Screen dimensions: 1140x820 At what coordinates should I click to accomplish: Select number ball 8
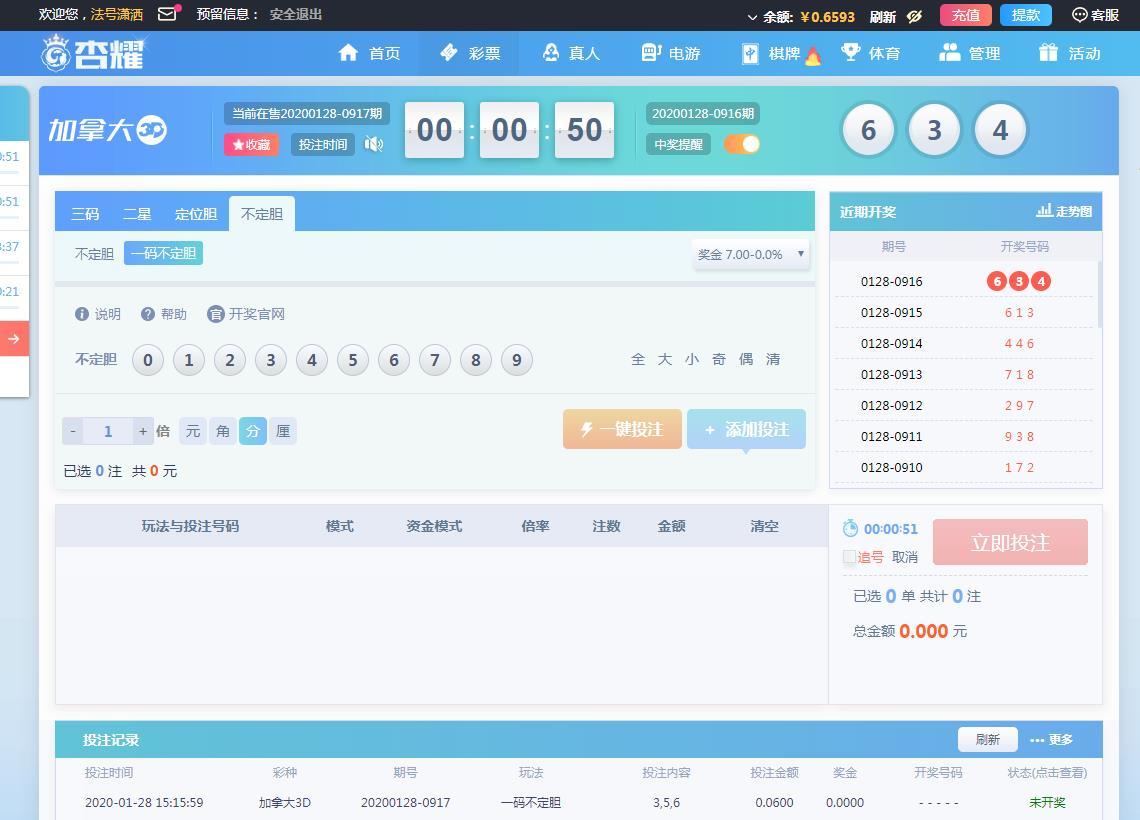pyautogui.click(x=475, y=360)
